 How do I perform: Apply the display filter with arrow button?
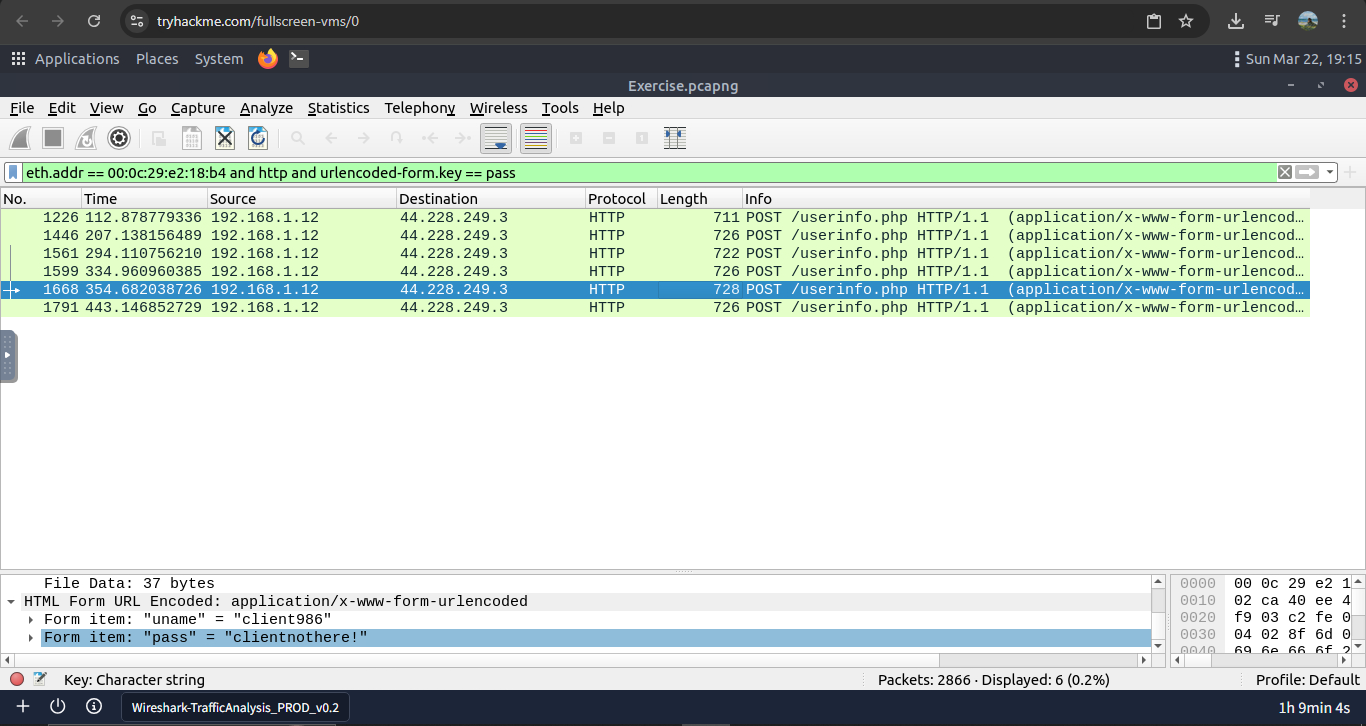coord(1307,172)
